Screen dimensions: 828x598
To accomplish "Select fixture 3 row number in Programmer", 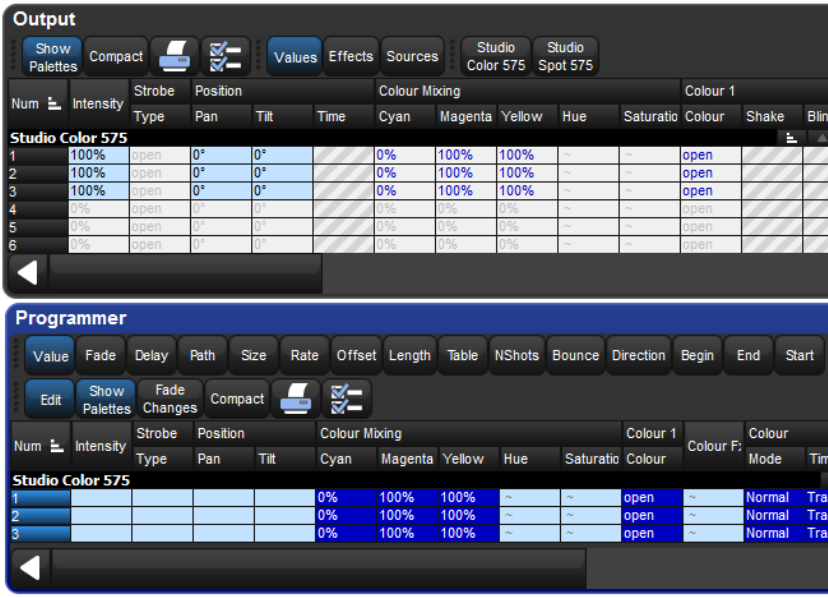I will pyautogui.click(x=41, y=534).
